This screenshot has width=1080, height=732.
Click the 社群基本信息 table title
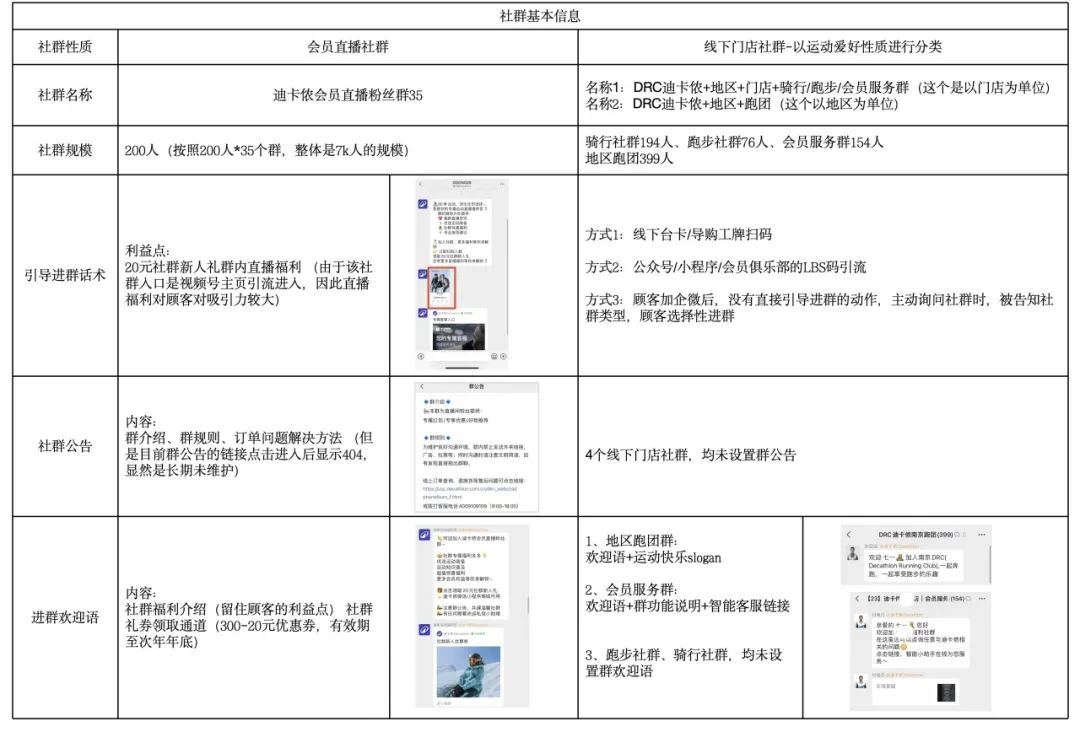[540, 16]
